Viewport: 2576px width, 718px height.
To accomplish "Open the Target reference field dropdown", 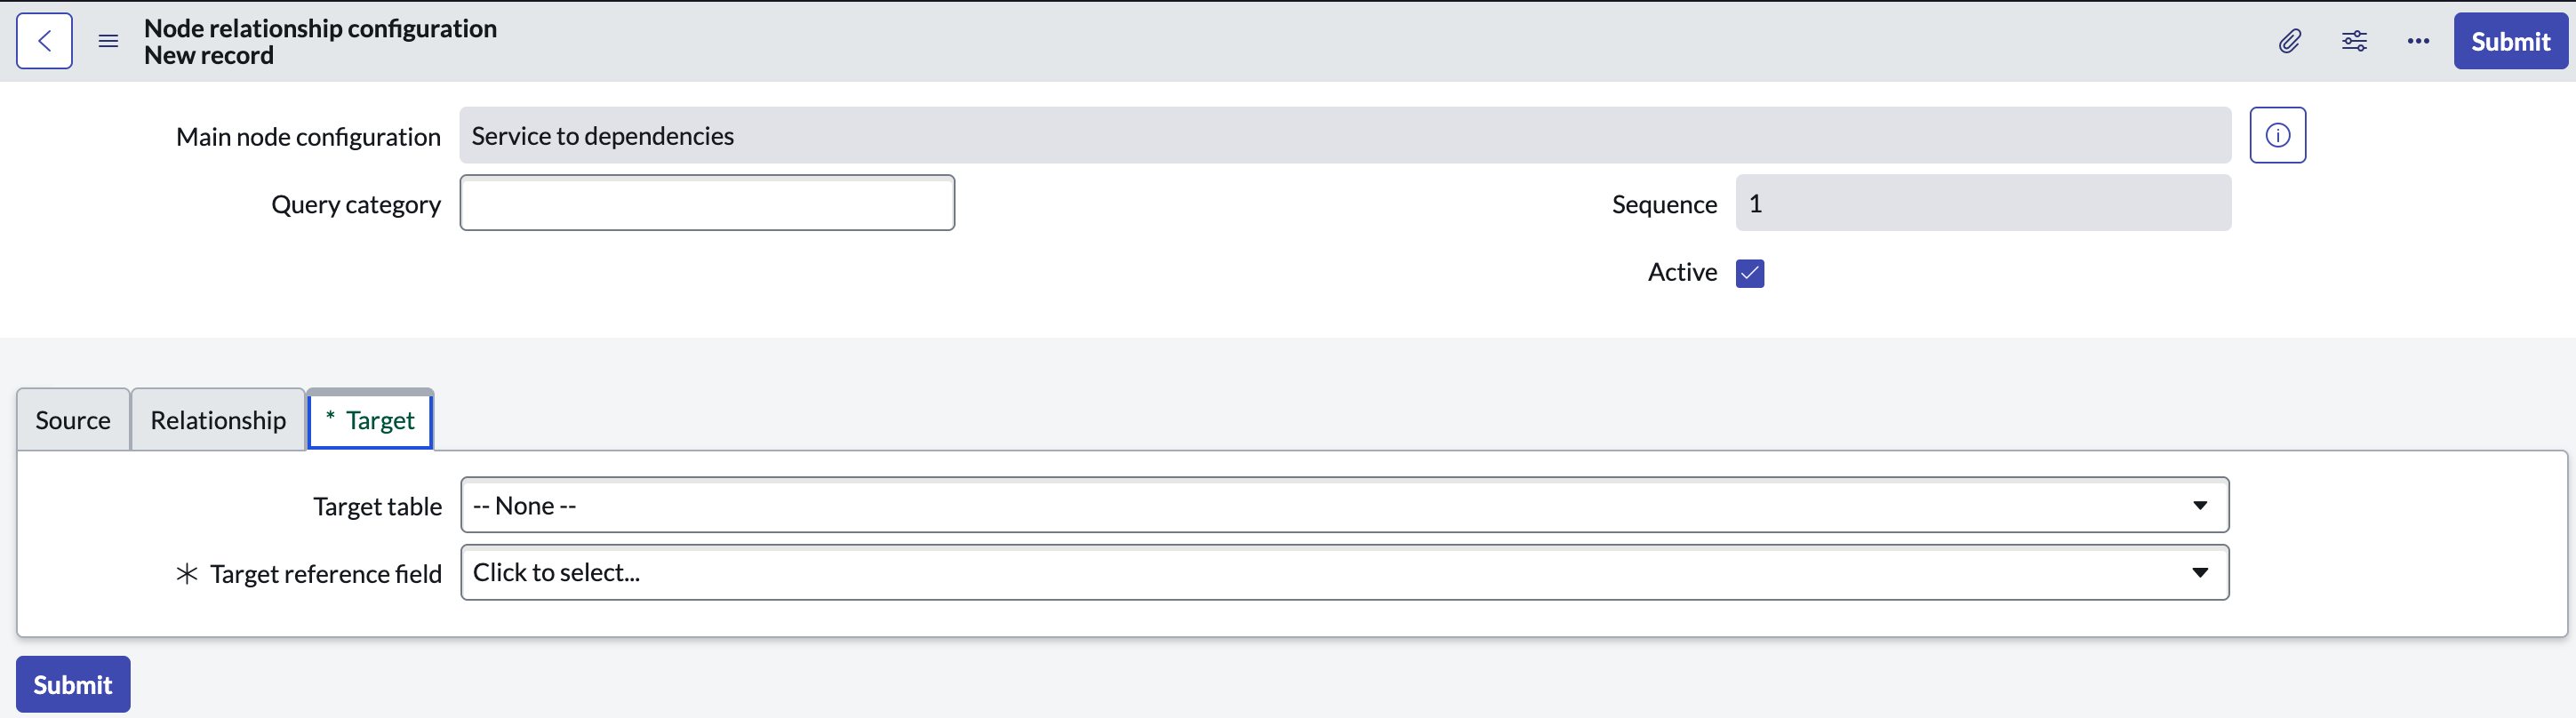I will (x=1344, y=572).
